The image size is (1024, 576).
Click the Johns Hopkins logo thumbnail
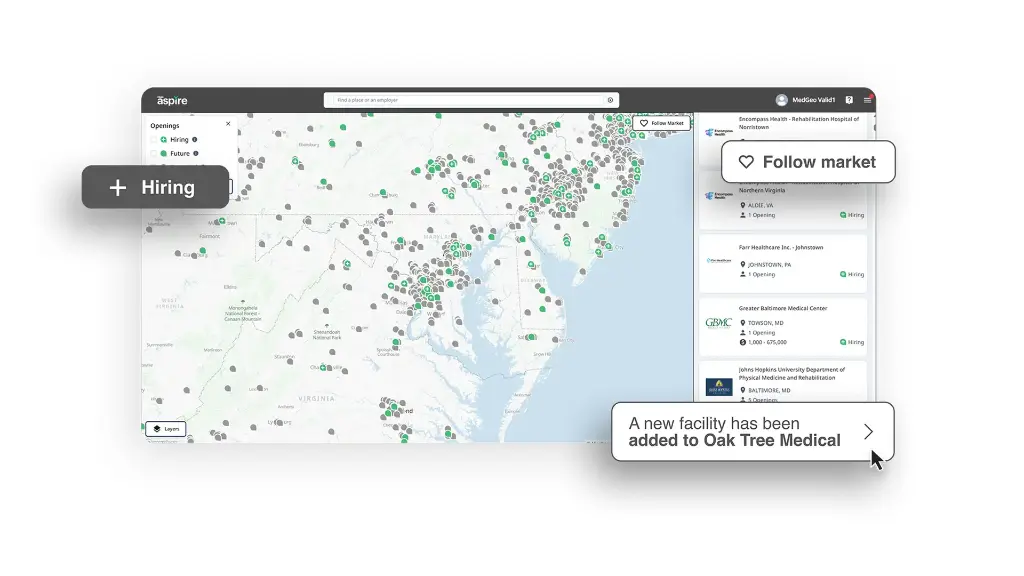click(x=718, y=386)
